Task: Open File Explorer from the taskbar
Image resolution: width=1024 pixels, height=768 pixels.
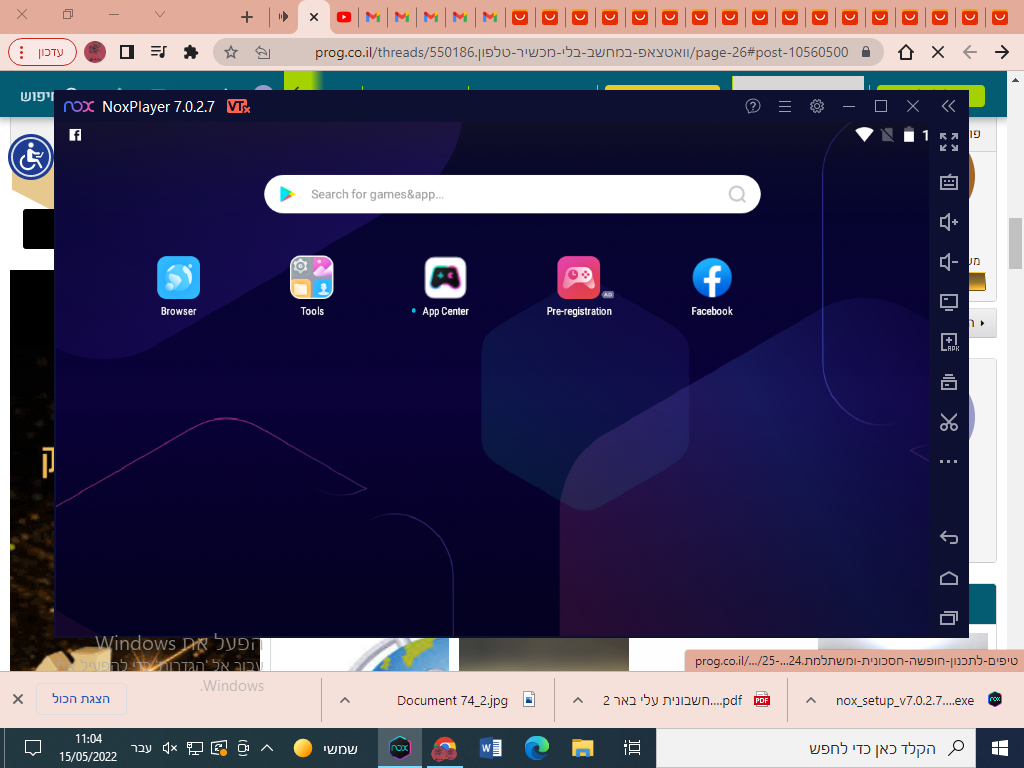Action: (583, 748)
